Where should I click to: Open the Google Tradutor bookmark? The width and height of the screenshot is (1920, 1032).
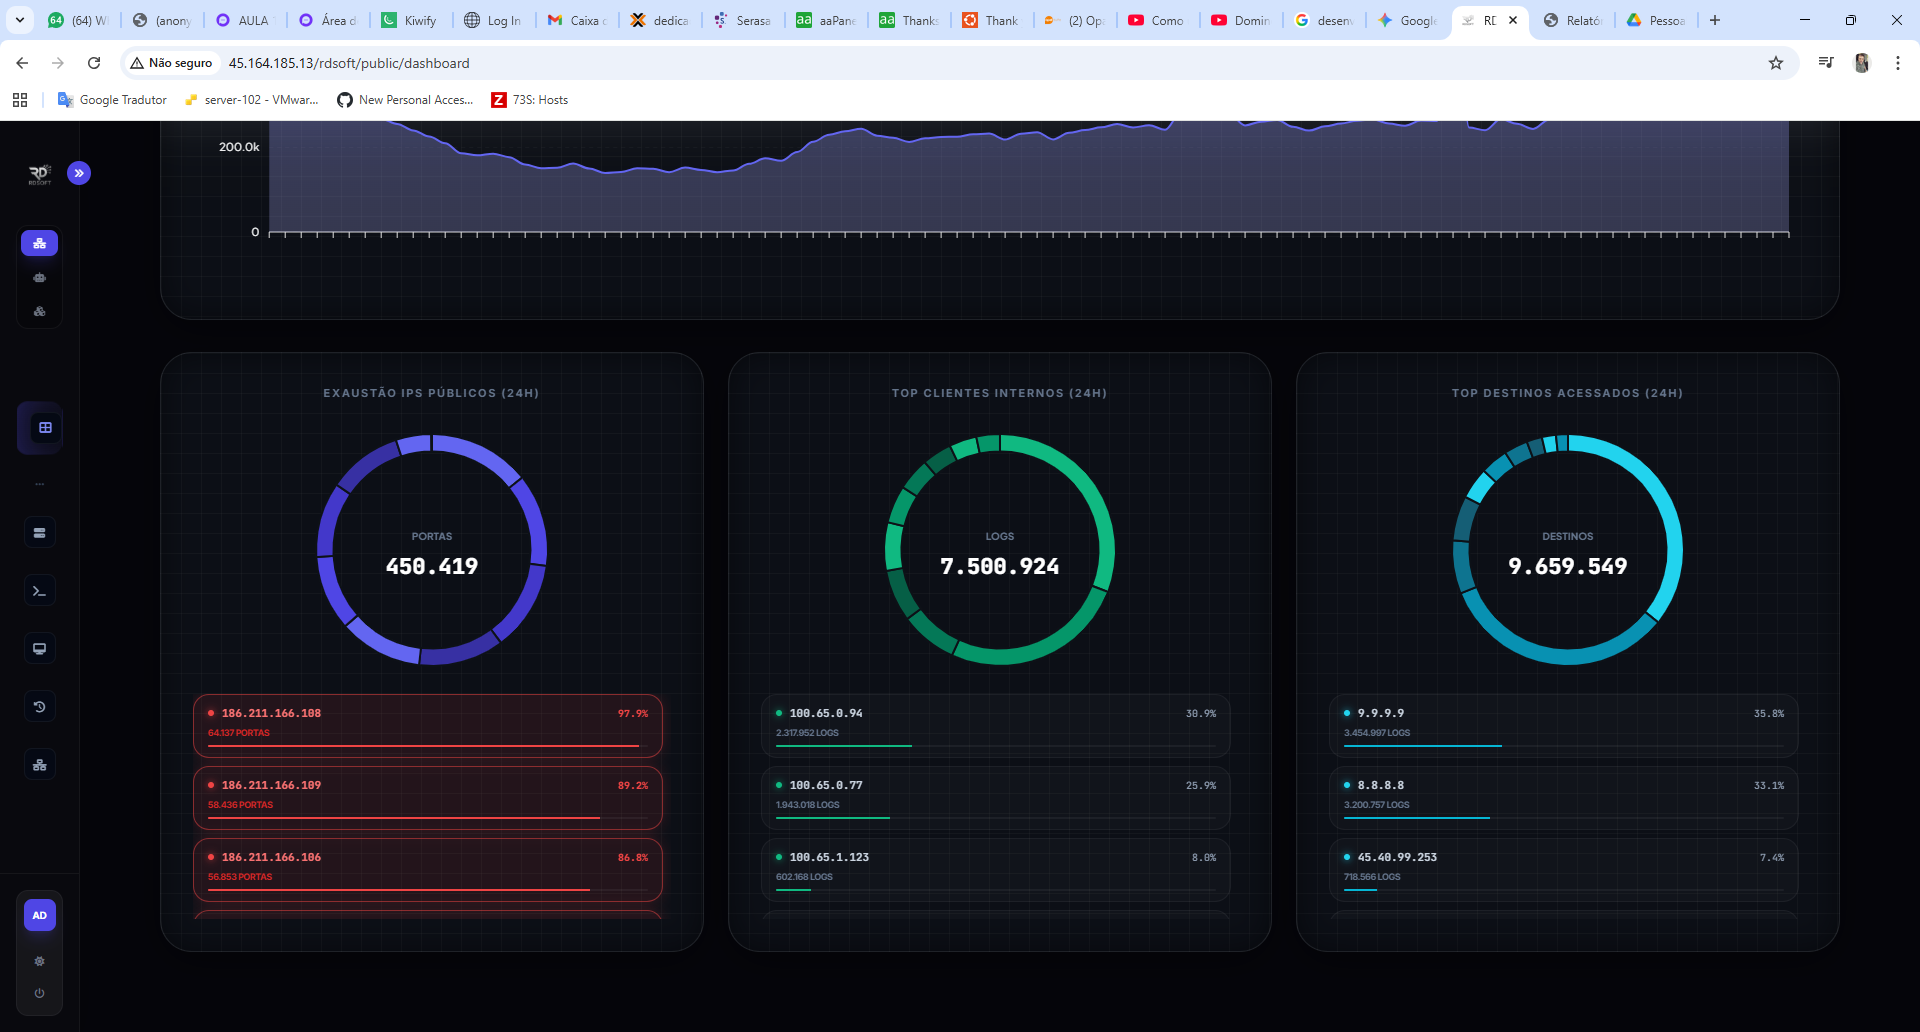(112, 100)
